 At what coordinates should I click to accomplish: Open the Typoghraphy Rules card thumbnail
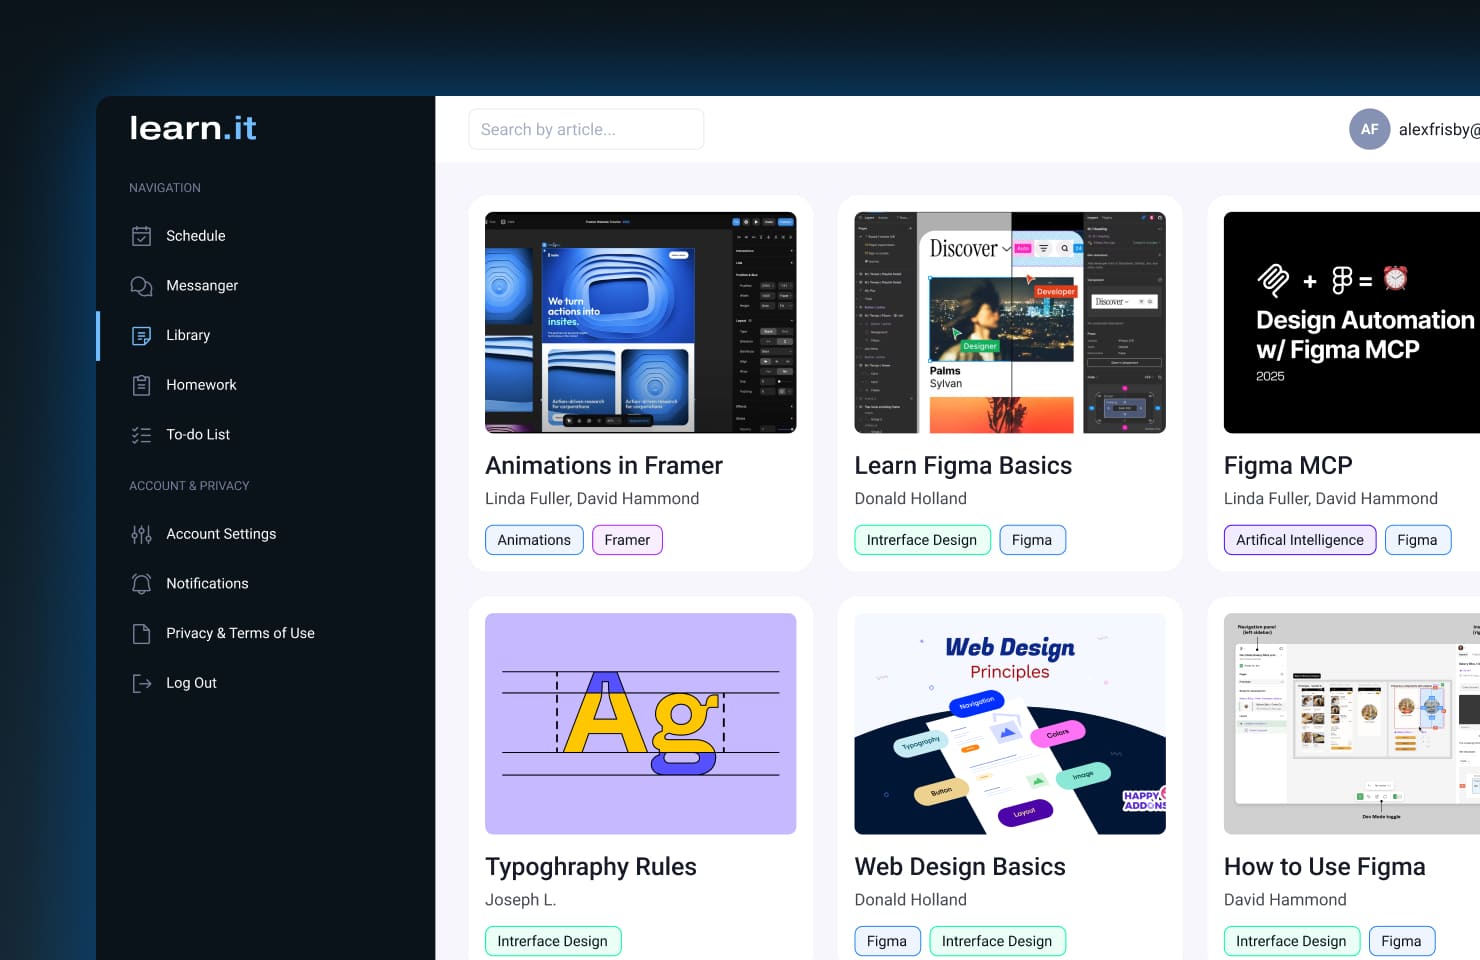[640, 724]
